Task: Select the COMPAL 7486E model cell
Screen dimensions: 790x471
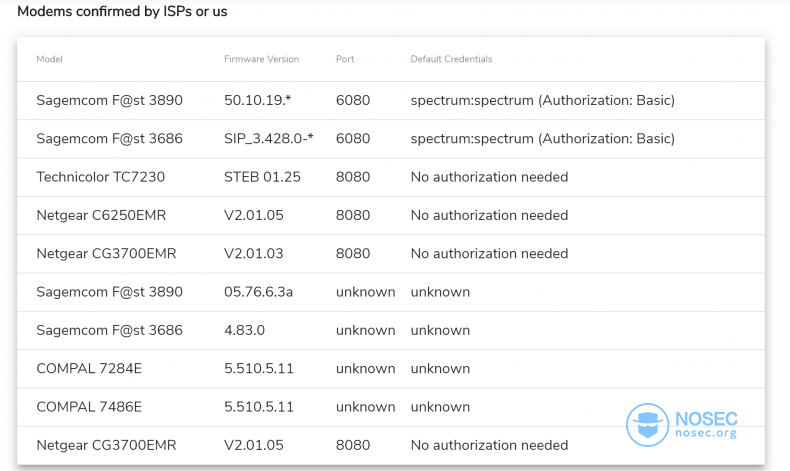Action: pyautogui.click(x=89, y=407)
